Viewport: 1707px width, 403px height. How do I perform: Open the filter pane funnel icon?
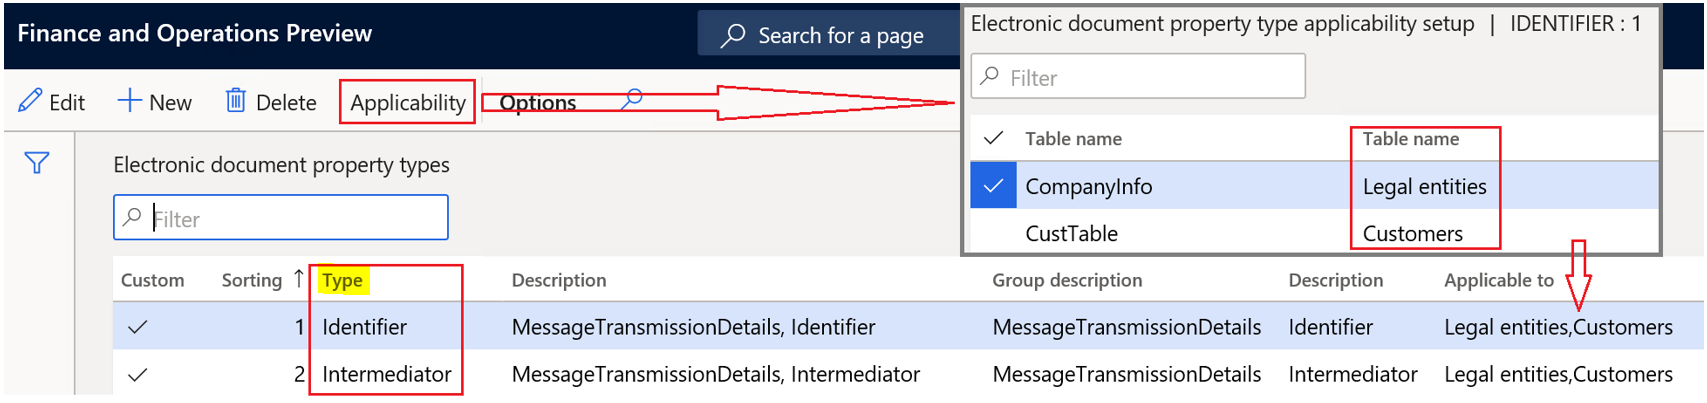(x=37, y=162)
